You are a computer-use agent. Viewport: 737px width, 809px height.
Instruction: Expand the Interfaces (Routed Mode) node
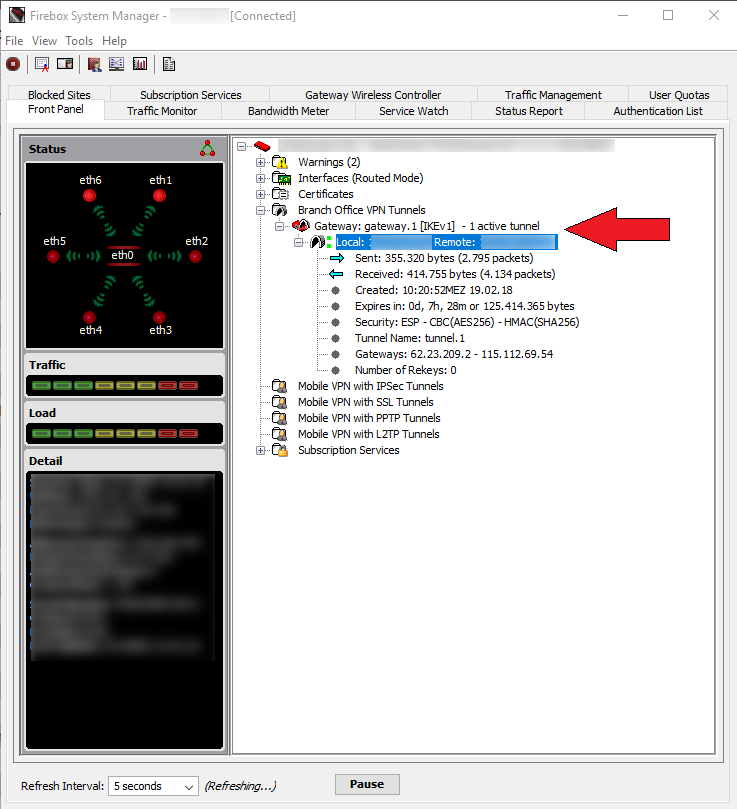262,178
